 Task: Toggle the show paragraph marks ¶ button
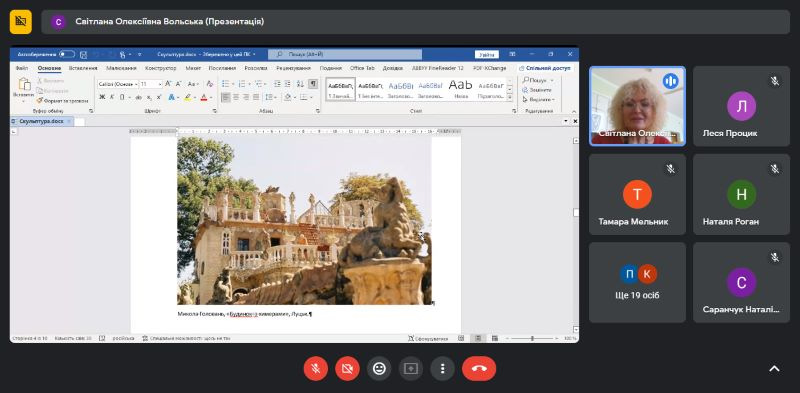(313, 84)
